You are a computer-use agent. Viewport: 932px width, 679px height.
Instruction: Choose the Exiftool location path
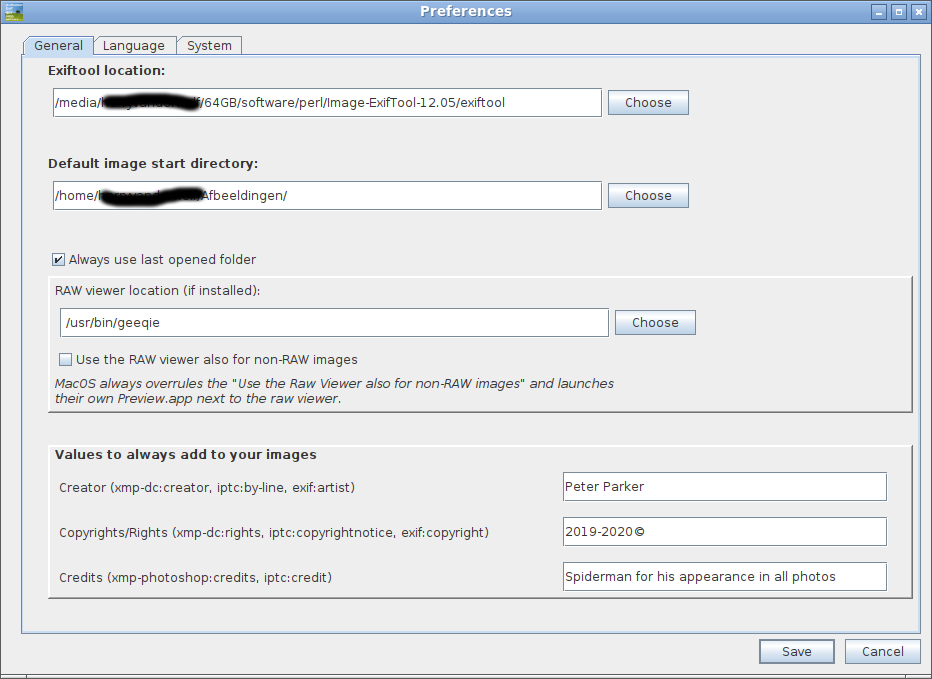[648, 102]
